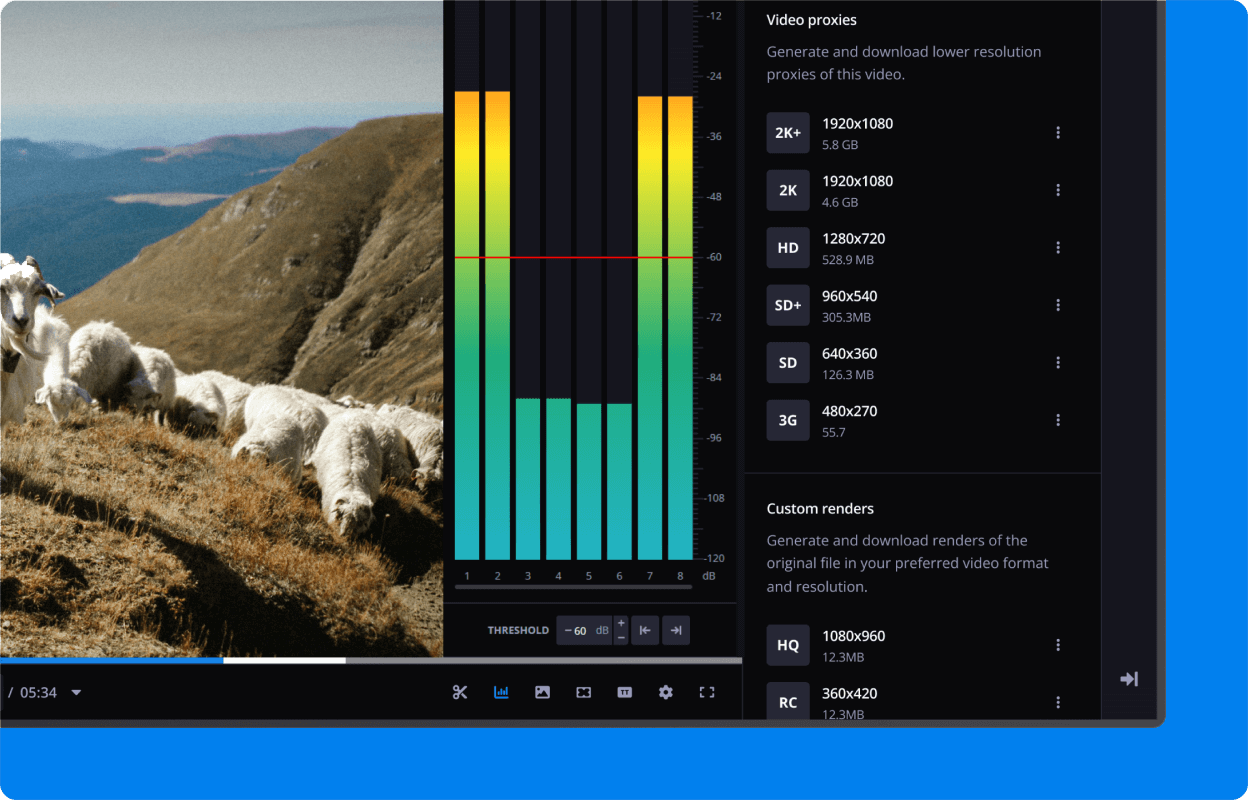Collapse the right side panel

(1129, 679)
